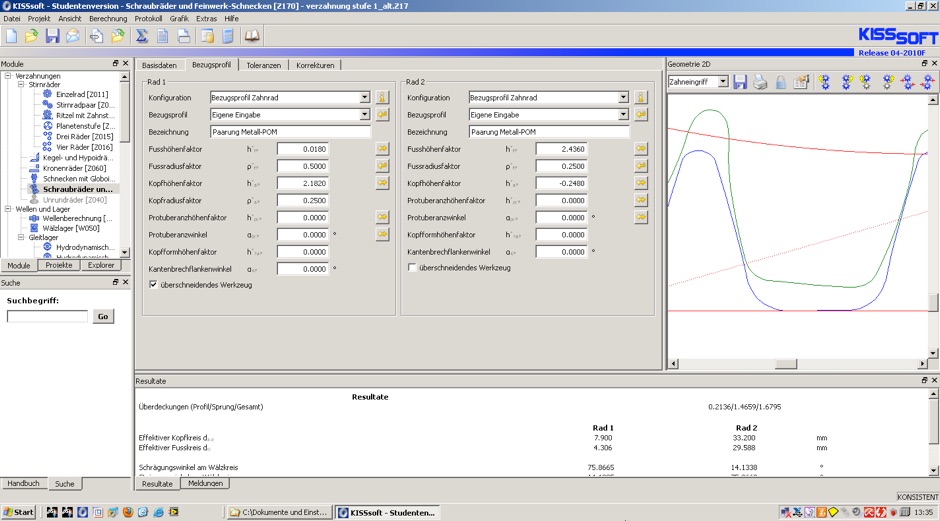Screen dimensions: 940x521
Task: Click arrow button beside Rad 1 Protuberanzwinkel
Action: 382,234
